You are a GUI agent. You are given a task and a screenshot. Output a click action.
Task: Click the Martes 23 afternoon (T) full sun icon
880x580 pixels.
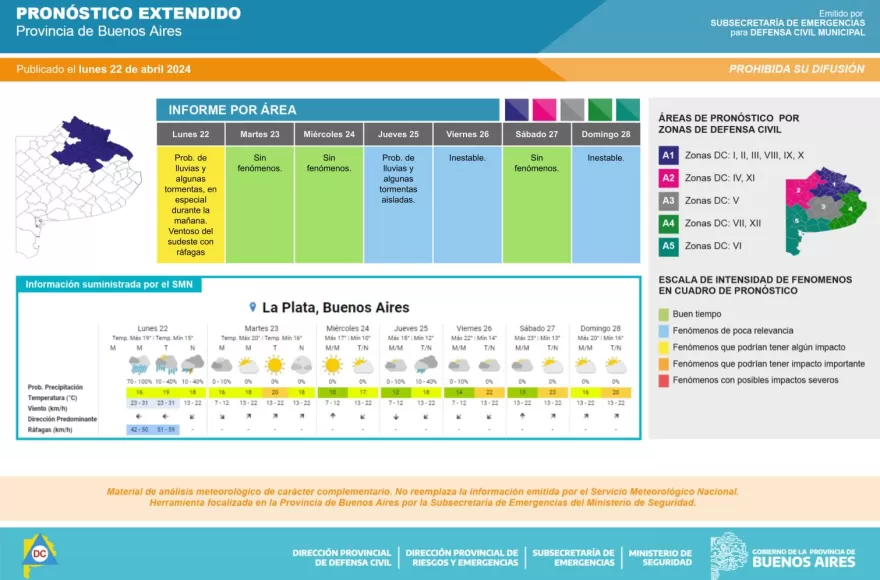tap(274, 366)
